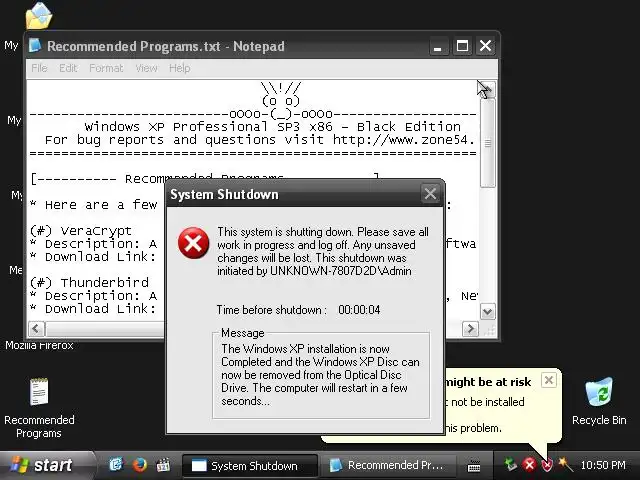Click the red error icon in System Shutdown
The height and width of the screenshot is (480, 640).
point(193,243)
